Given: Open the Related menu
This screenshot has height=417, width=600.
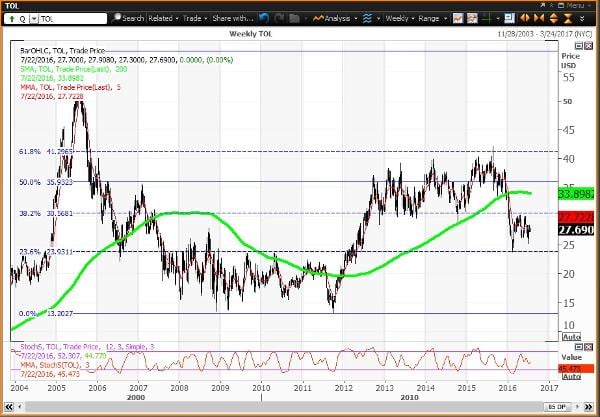Looking at the screenshot, I should pyautogui.click(x=165, y=18).
